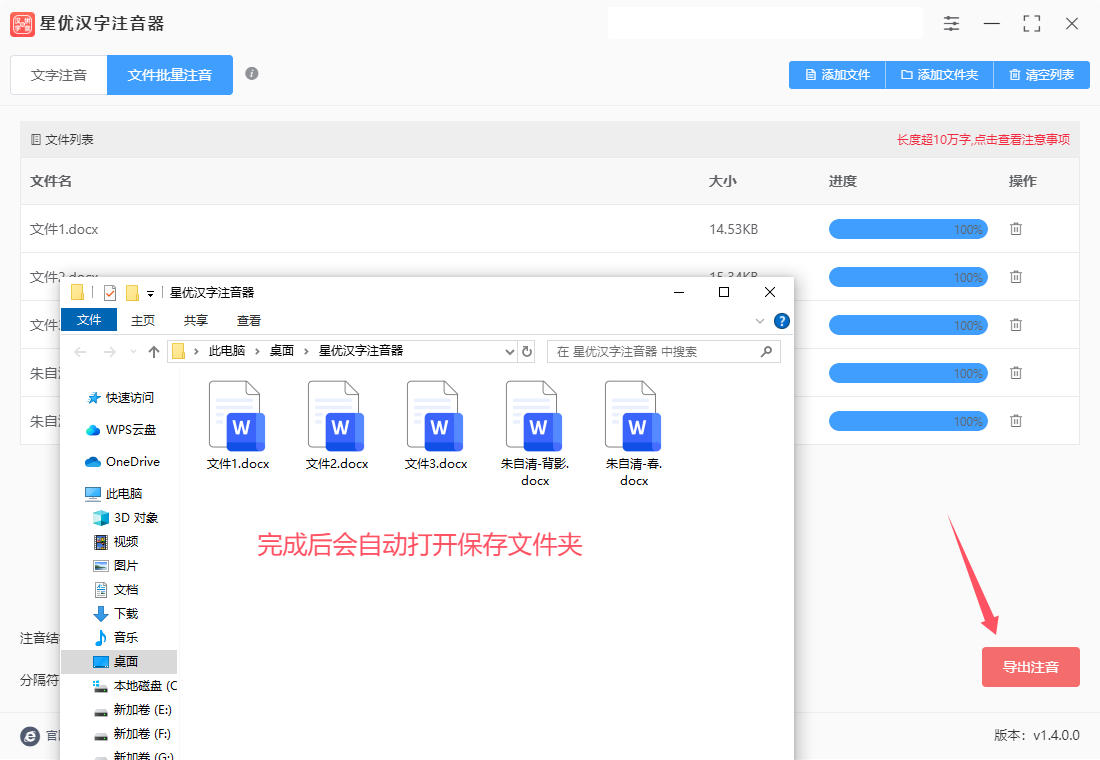Select 新加卷 (E:) drive in sidebar
The image size is (1100, 760).
pos(133,709)
